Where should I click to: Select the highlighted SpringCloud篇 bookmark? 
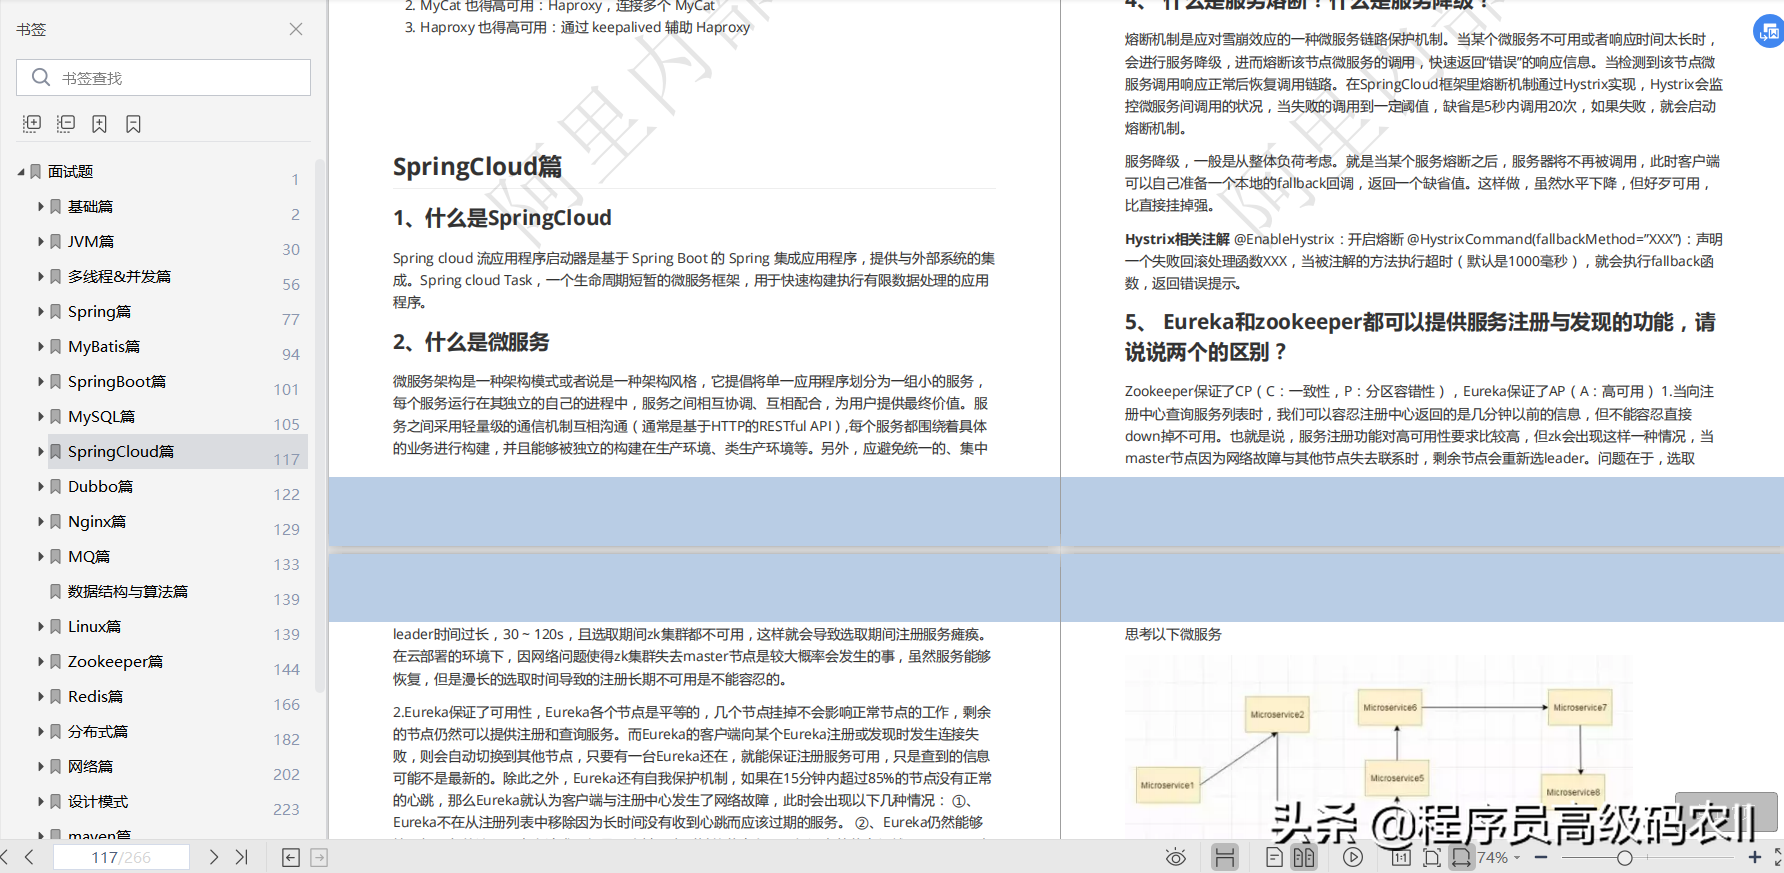(x=121, y=451)
